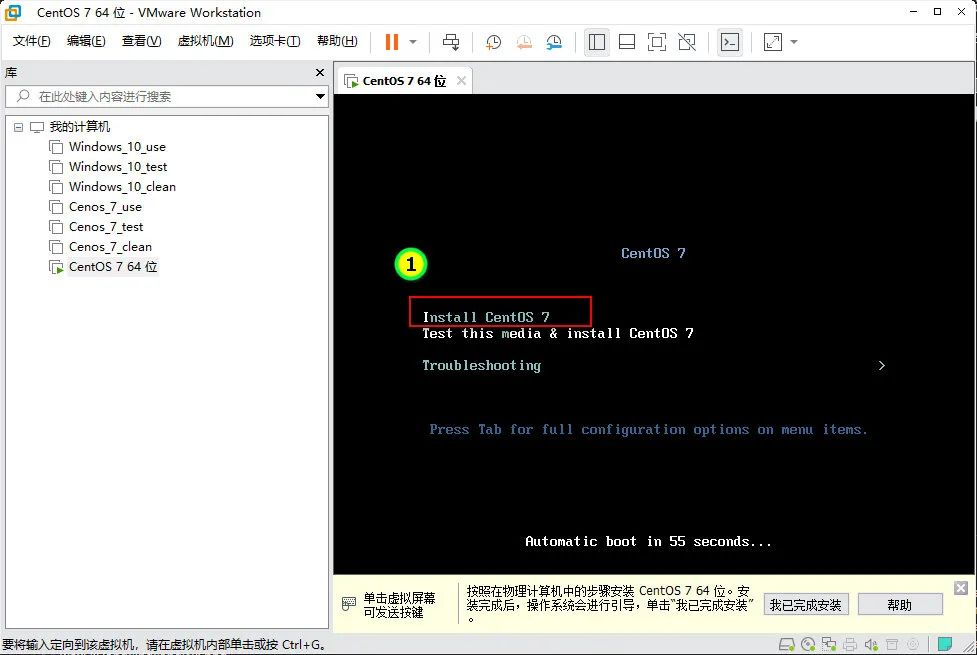Image resolution: width=977 pixels, height=655 pixels.
Task: Click the 我已完成安装 button
Action: [806, 605]
